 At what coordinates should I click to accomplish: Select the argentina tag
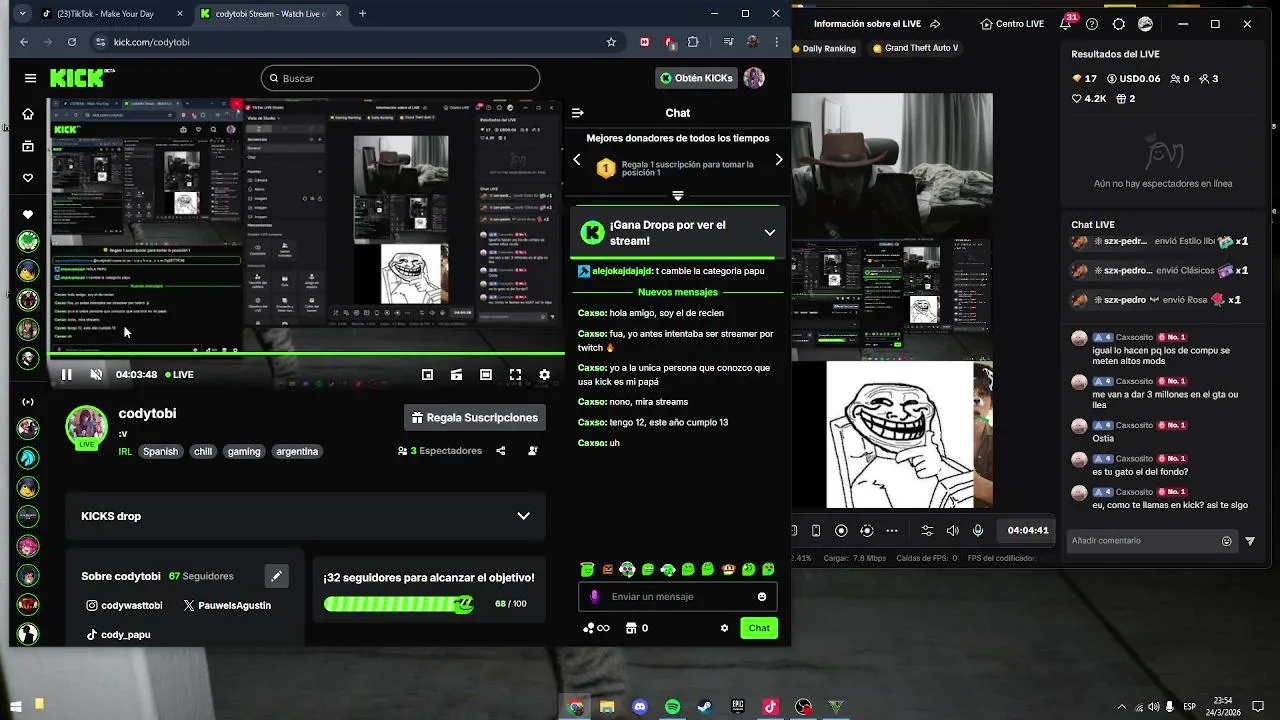click(x=297, y=451)
